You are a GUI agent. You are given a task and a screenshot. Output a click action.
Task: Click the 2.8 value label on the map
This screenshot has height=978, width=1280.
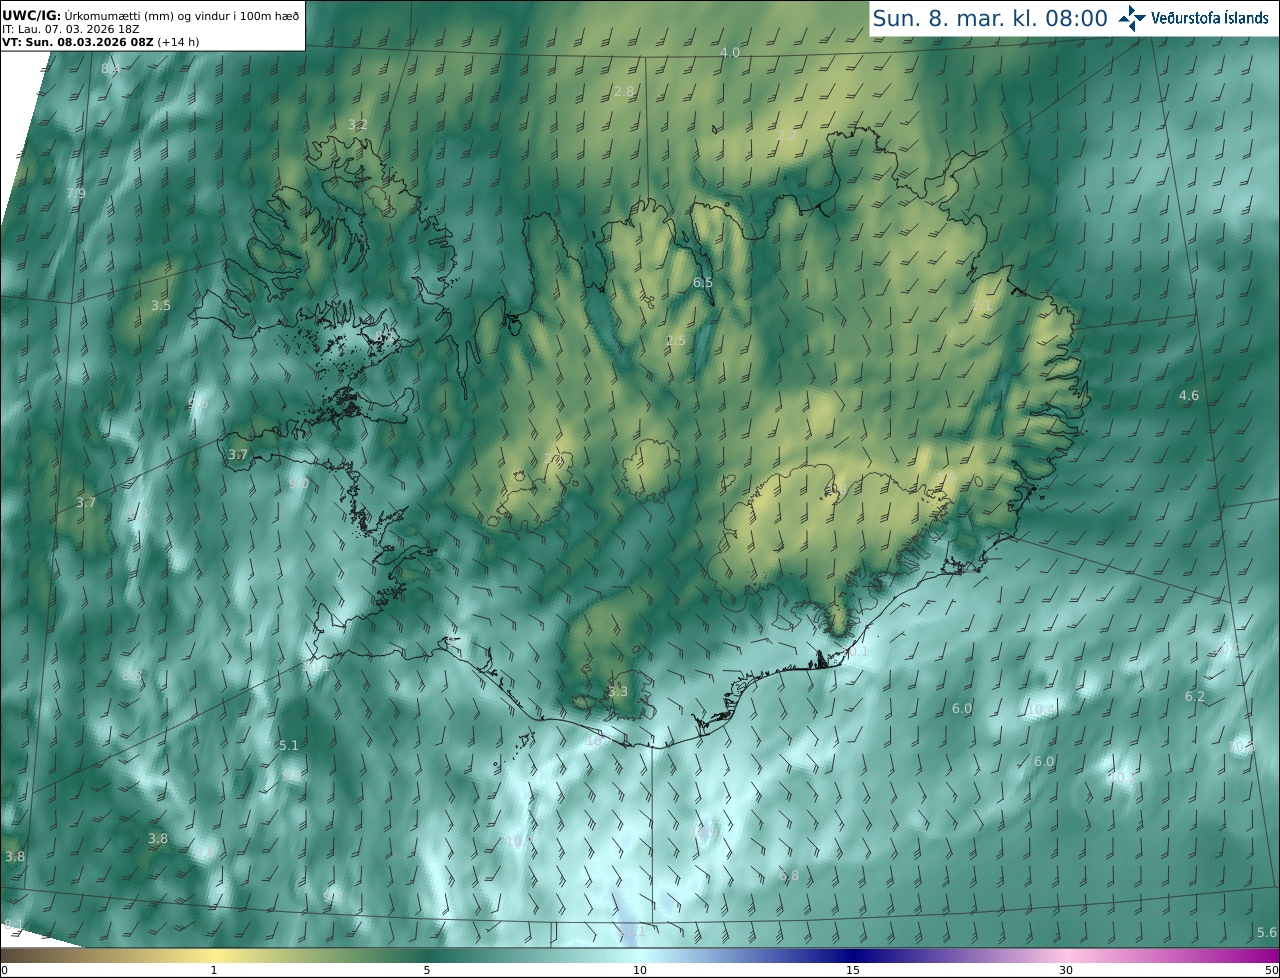pos(624,91)
